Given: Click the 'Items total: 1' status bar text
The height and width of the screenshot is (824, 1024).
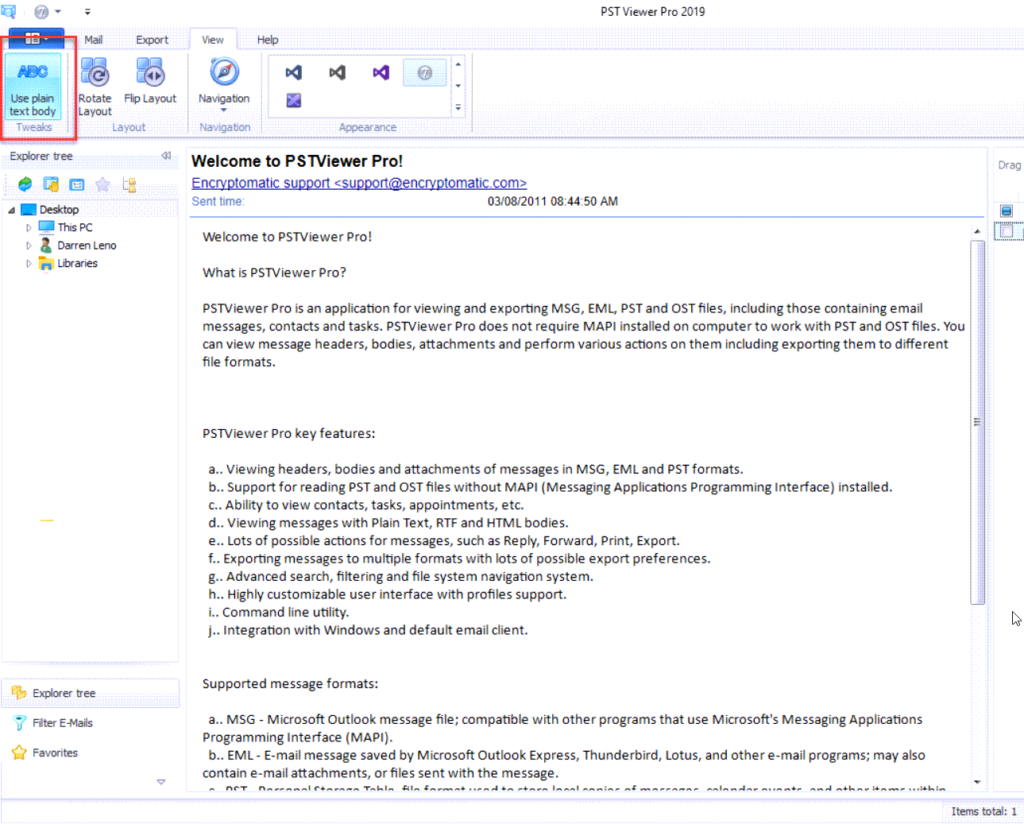Looking at the screenshot, I should click(984, 812).
